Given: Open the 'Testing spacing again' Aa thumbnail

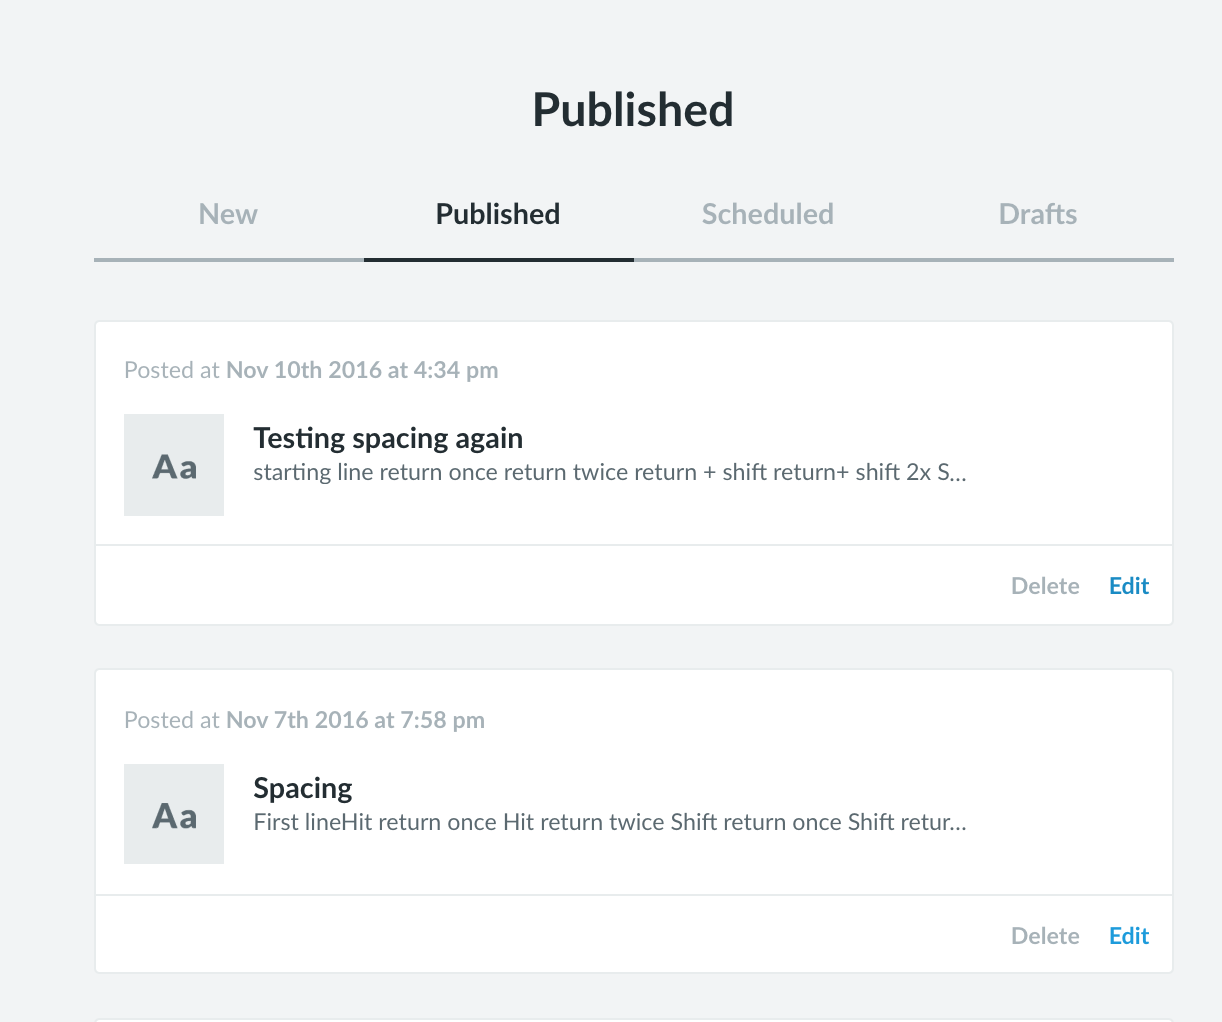Looking at the screenshot, I should (174, 466).
